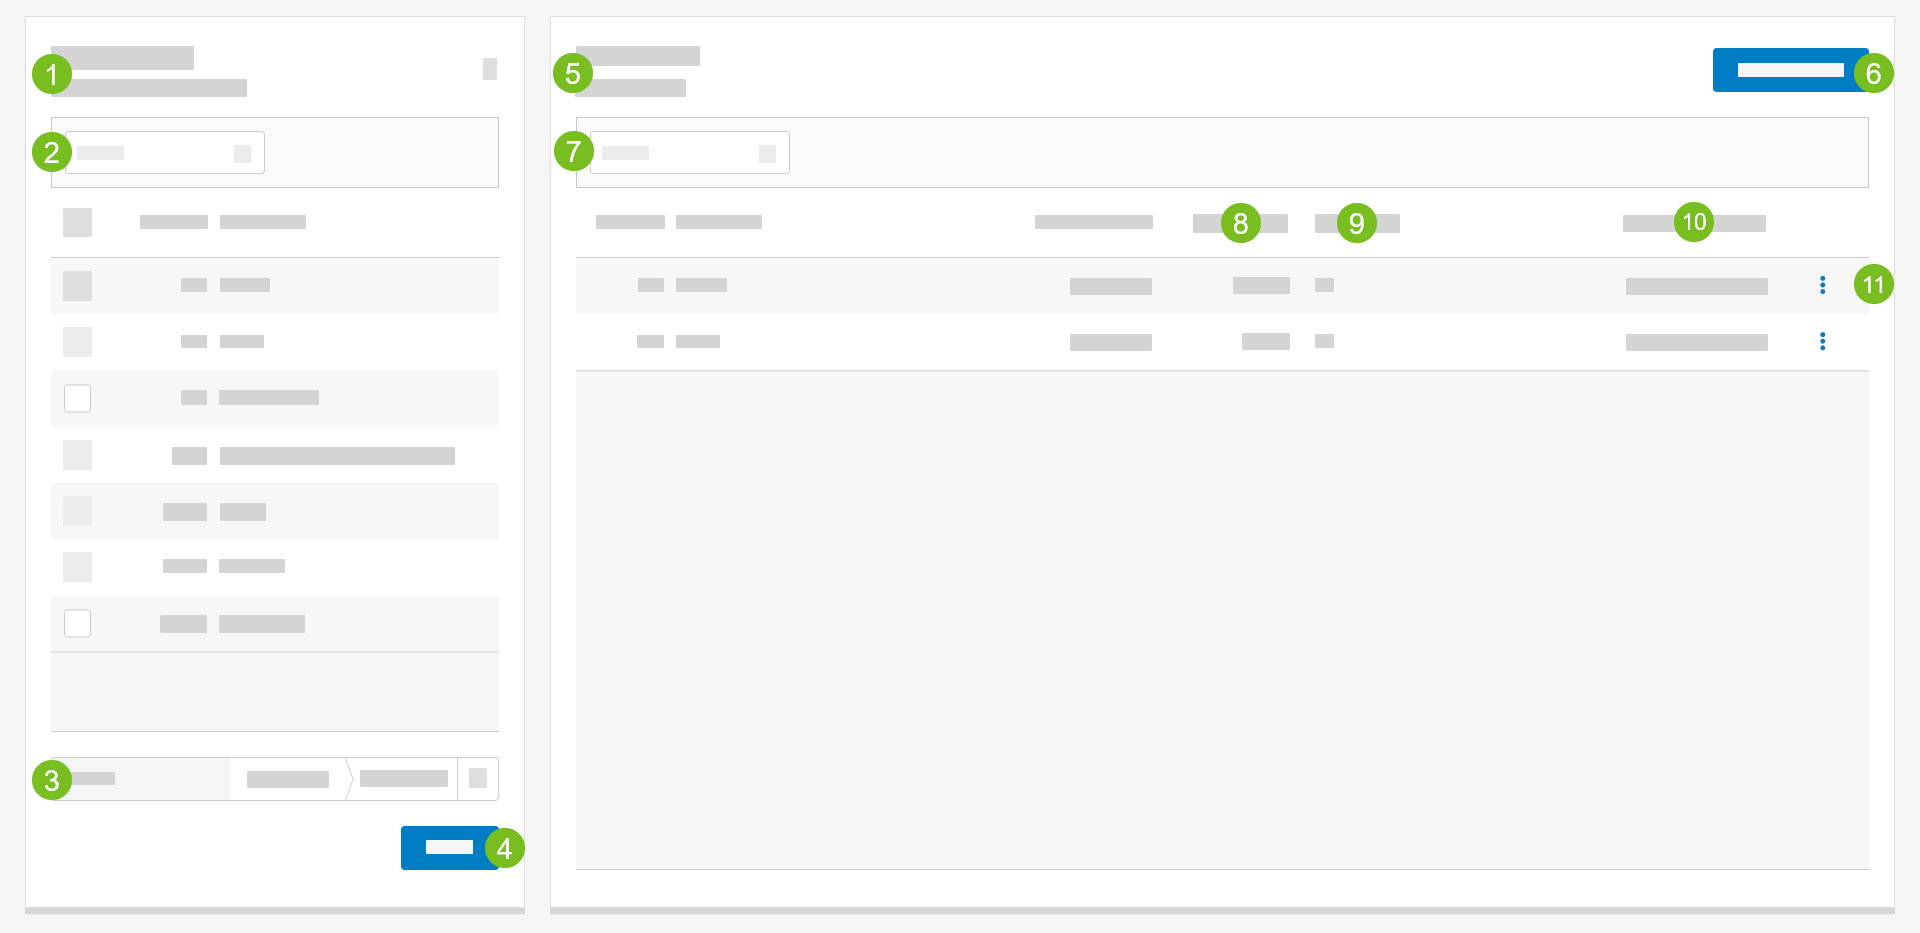Click the dropdown arrow inside the right panel filter box

[767, 153]
